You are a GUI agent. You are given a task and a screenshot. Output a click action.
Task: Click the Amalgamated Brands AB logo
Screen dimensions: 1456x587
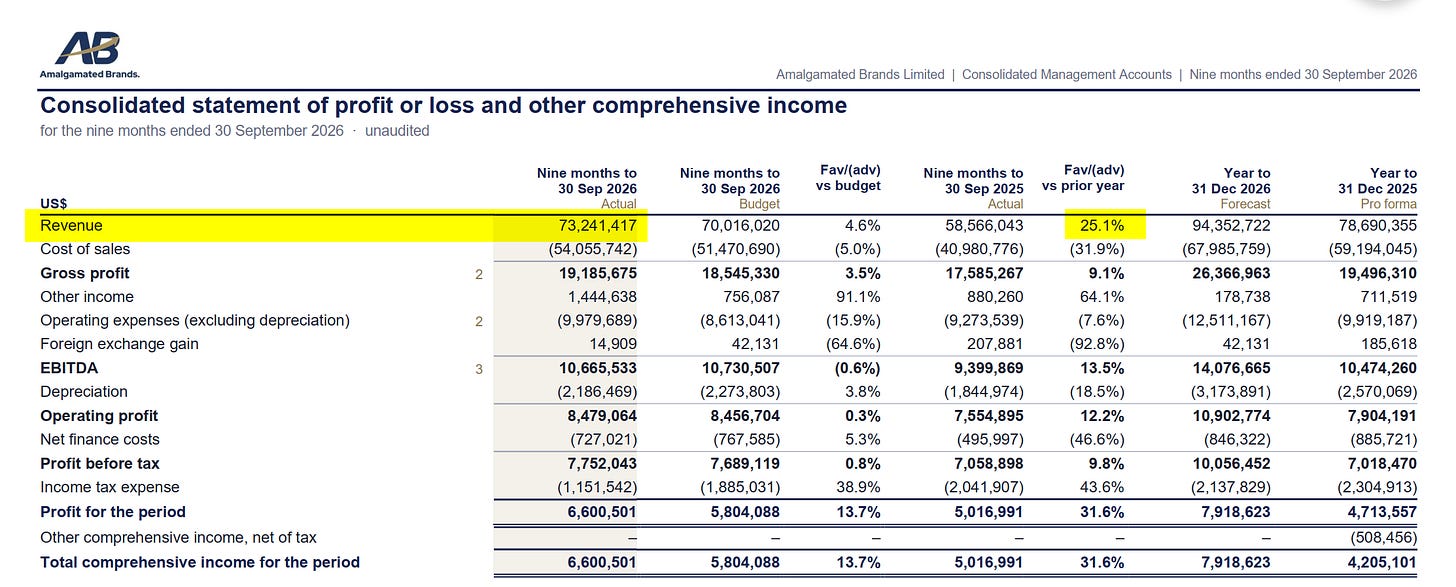(89, 54)
